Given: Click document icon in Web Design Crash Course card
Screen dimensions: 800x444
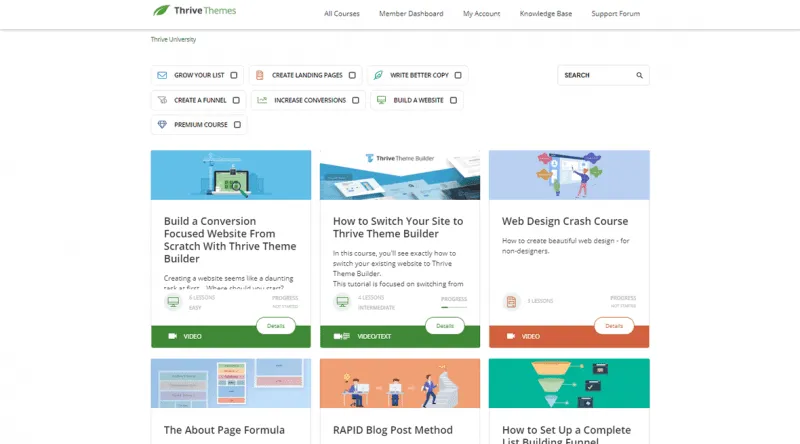Looking at the screenshot, I should (511, 302).
